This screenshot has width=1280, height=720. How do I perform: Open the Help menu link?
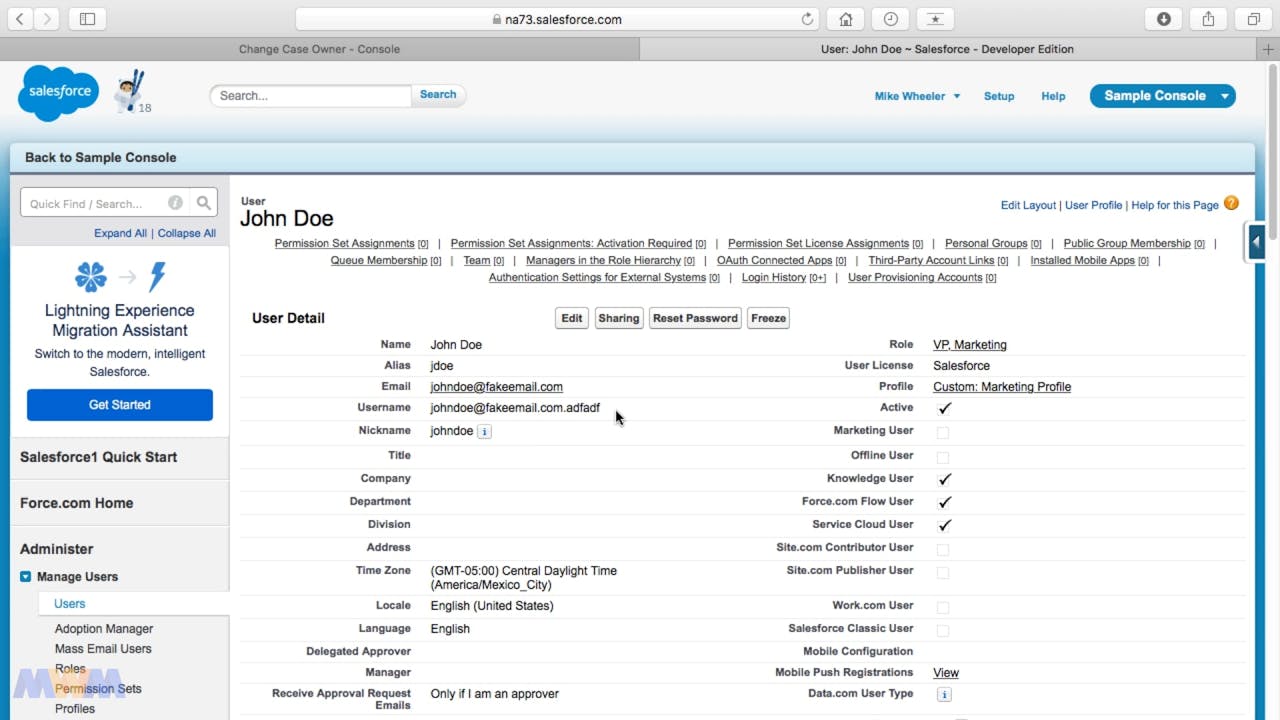tap(1053, 96)
